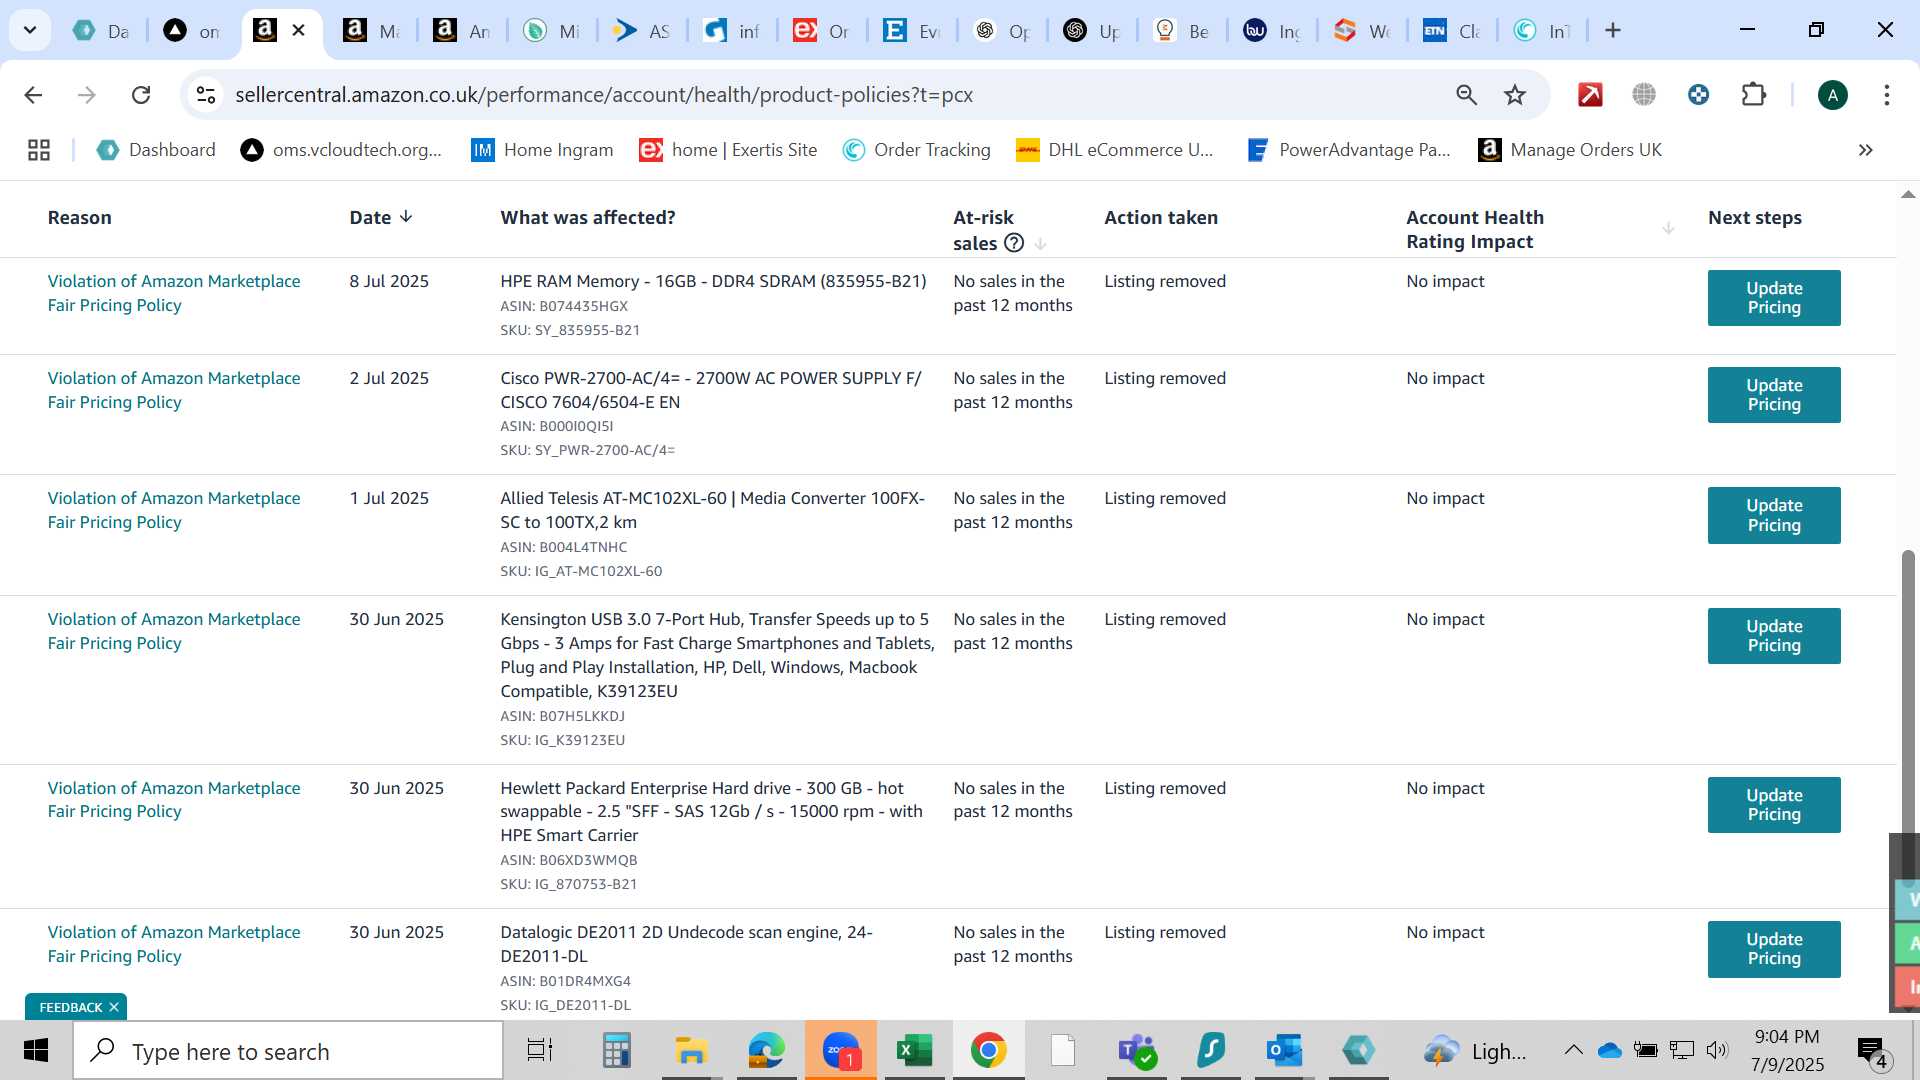Switch to the 'Ev' tab
Image resolution: width=1920 pixels, height=1080 pixels.
pyautogui.click(x=913, y=31)
